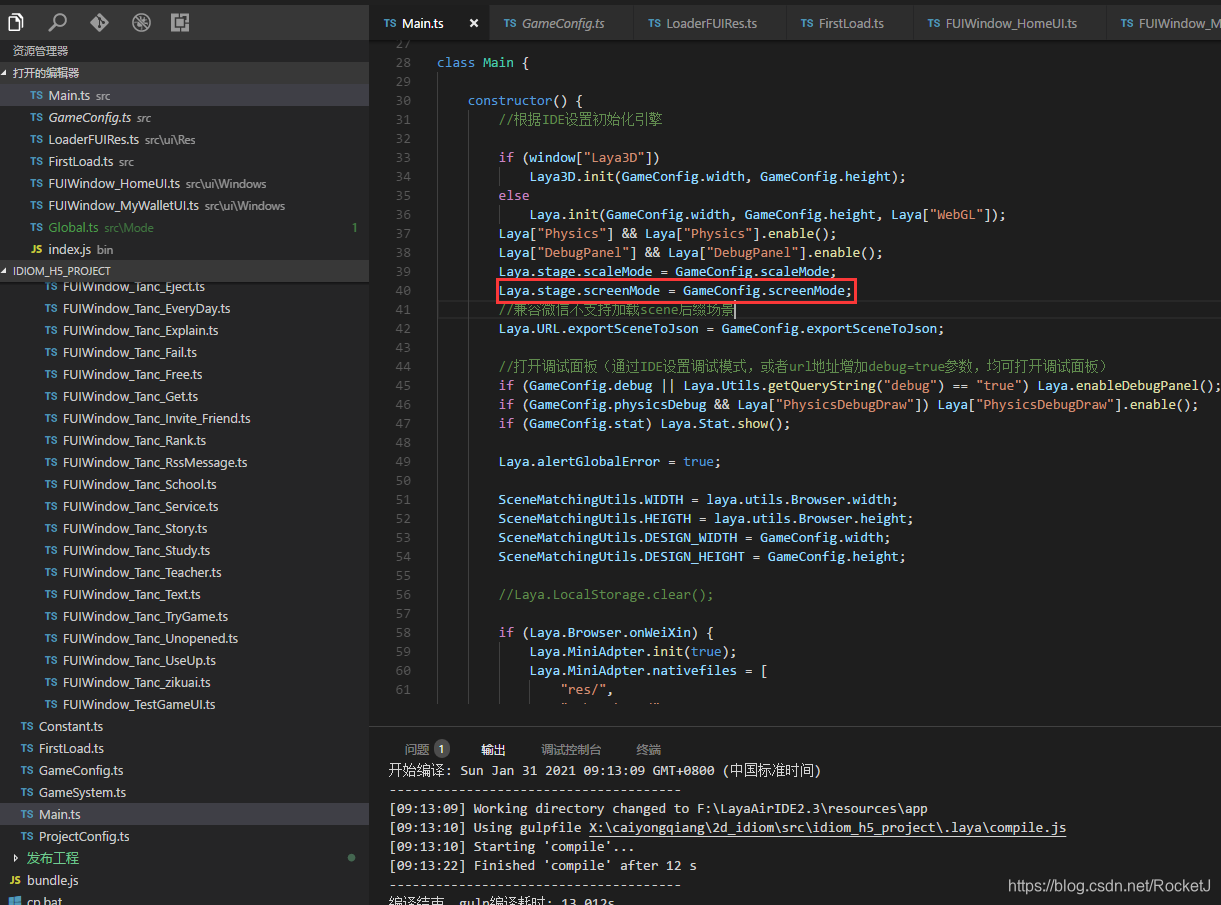Open FUIWindow_Tanc_zikuai.ts file
This screenshot has height=905, width=1221.
pyautogui.click(x=184, y=682)
